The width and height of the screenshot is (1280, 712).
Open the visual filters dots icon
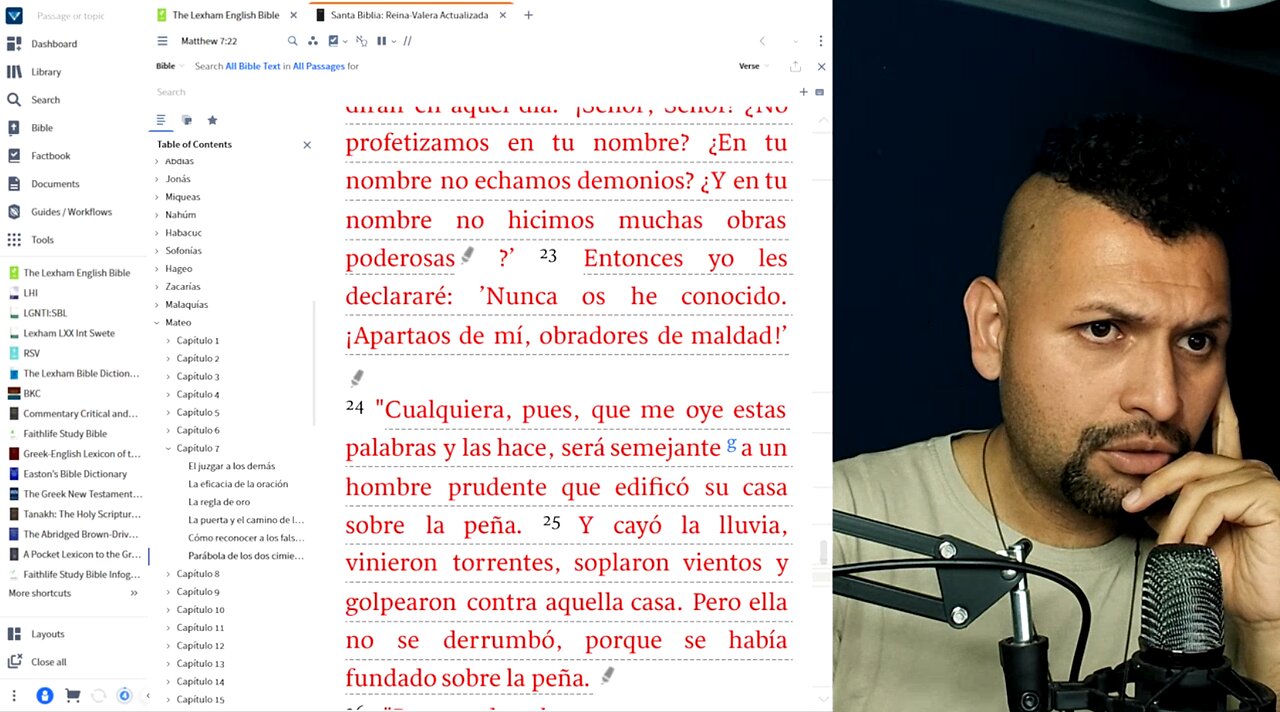click(x=313, y=41)
